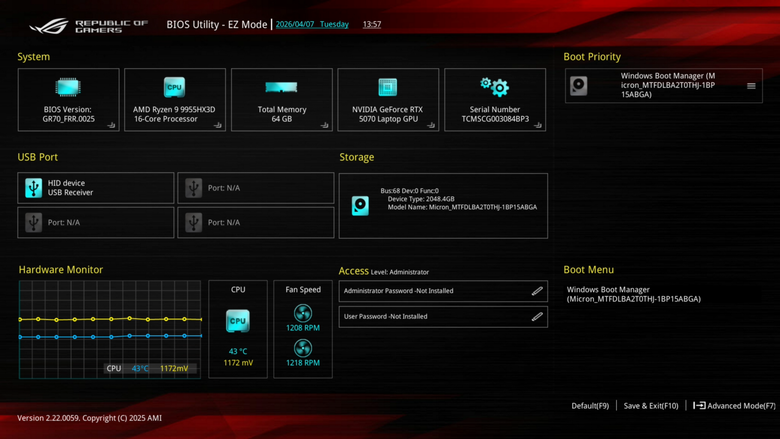Select Windows Boot Manager in Boot Menu
780x439 pixels.
coord(633,294)
